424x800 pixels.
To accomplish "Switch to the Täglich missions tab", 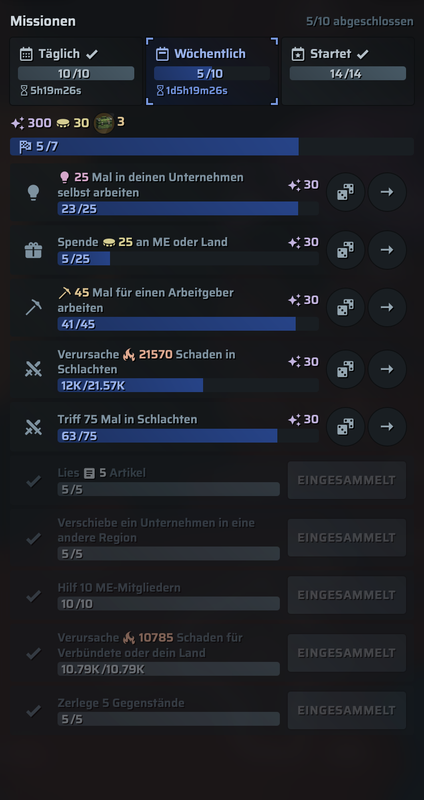I will (x=76, y=71).
